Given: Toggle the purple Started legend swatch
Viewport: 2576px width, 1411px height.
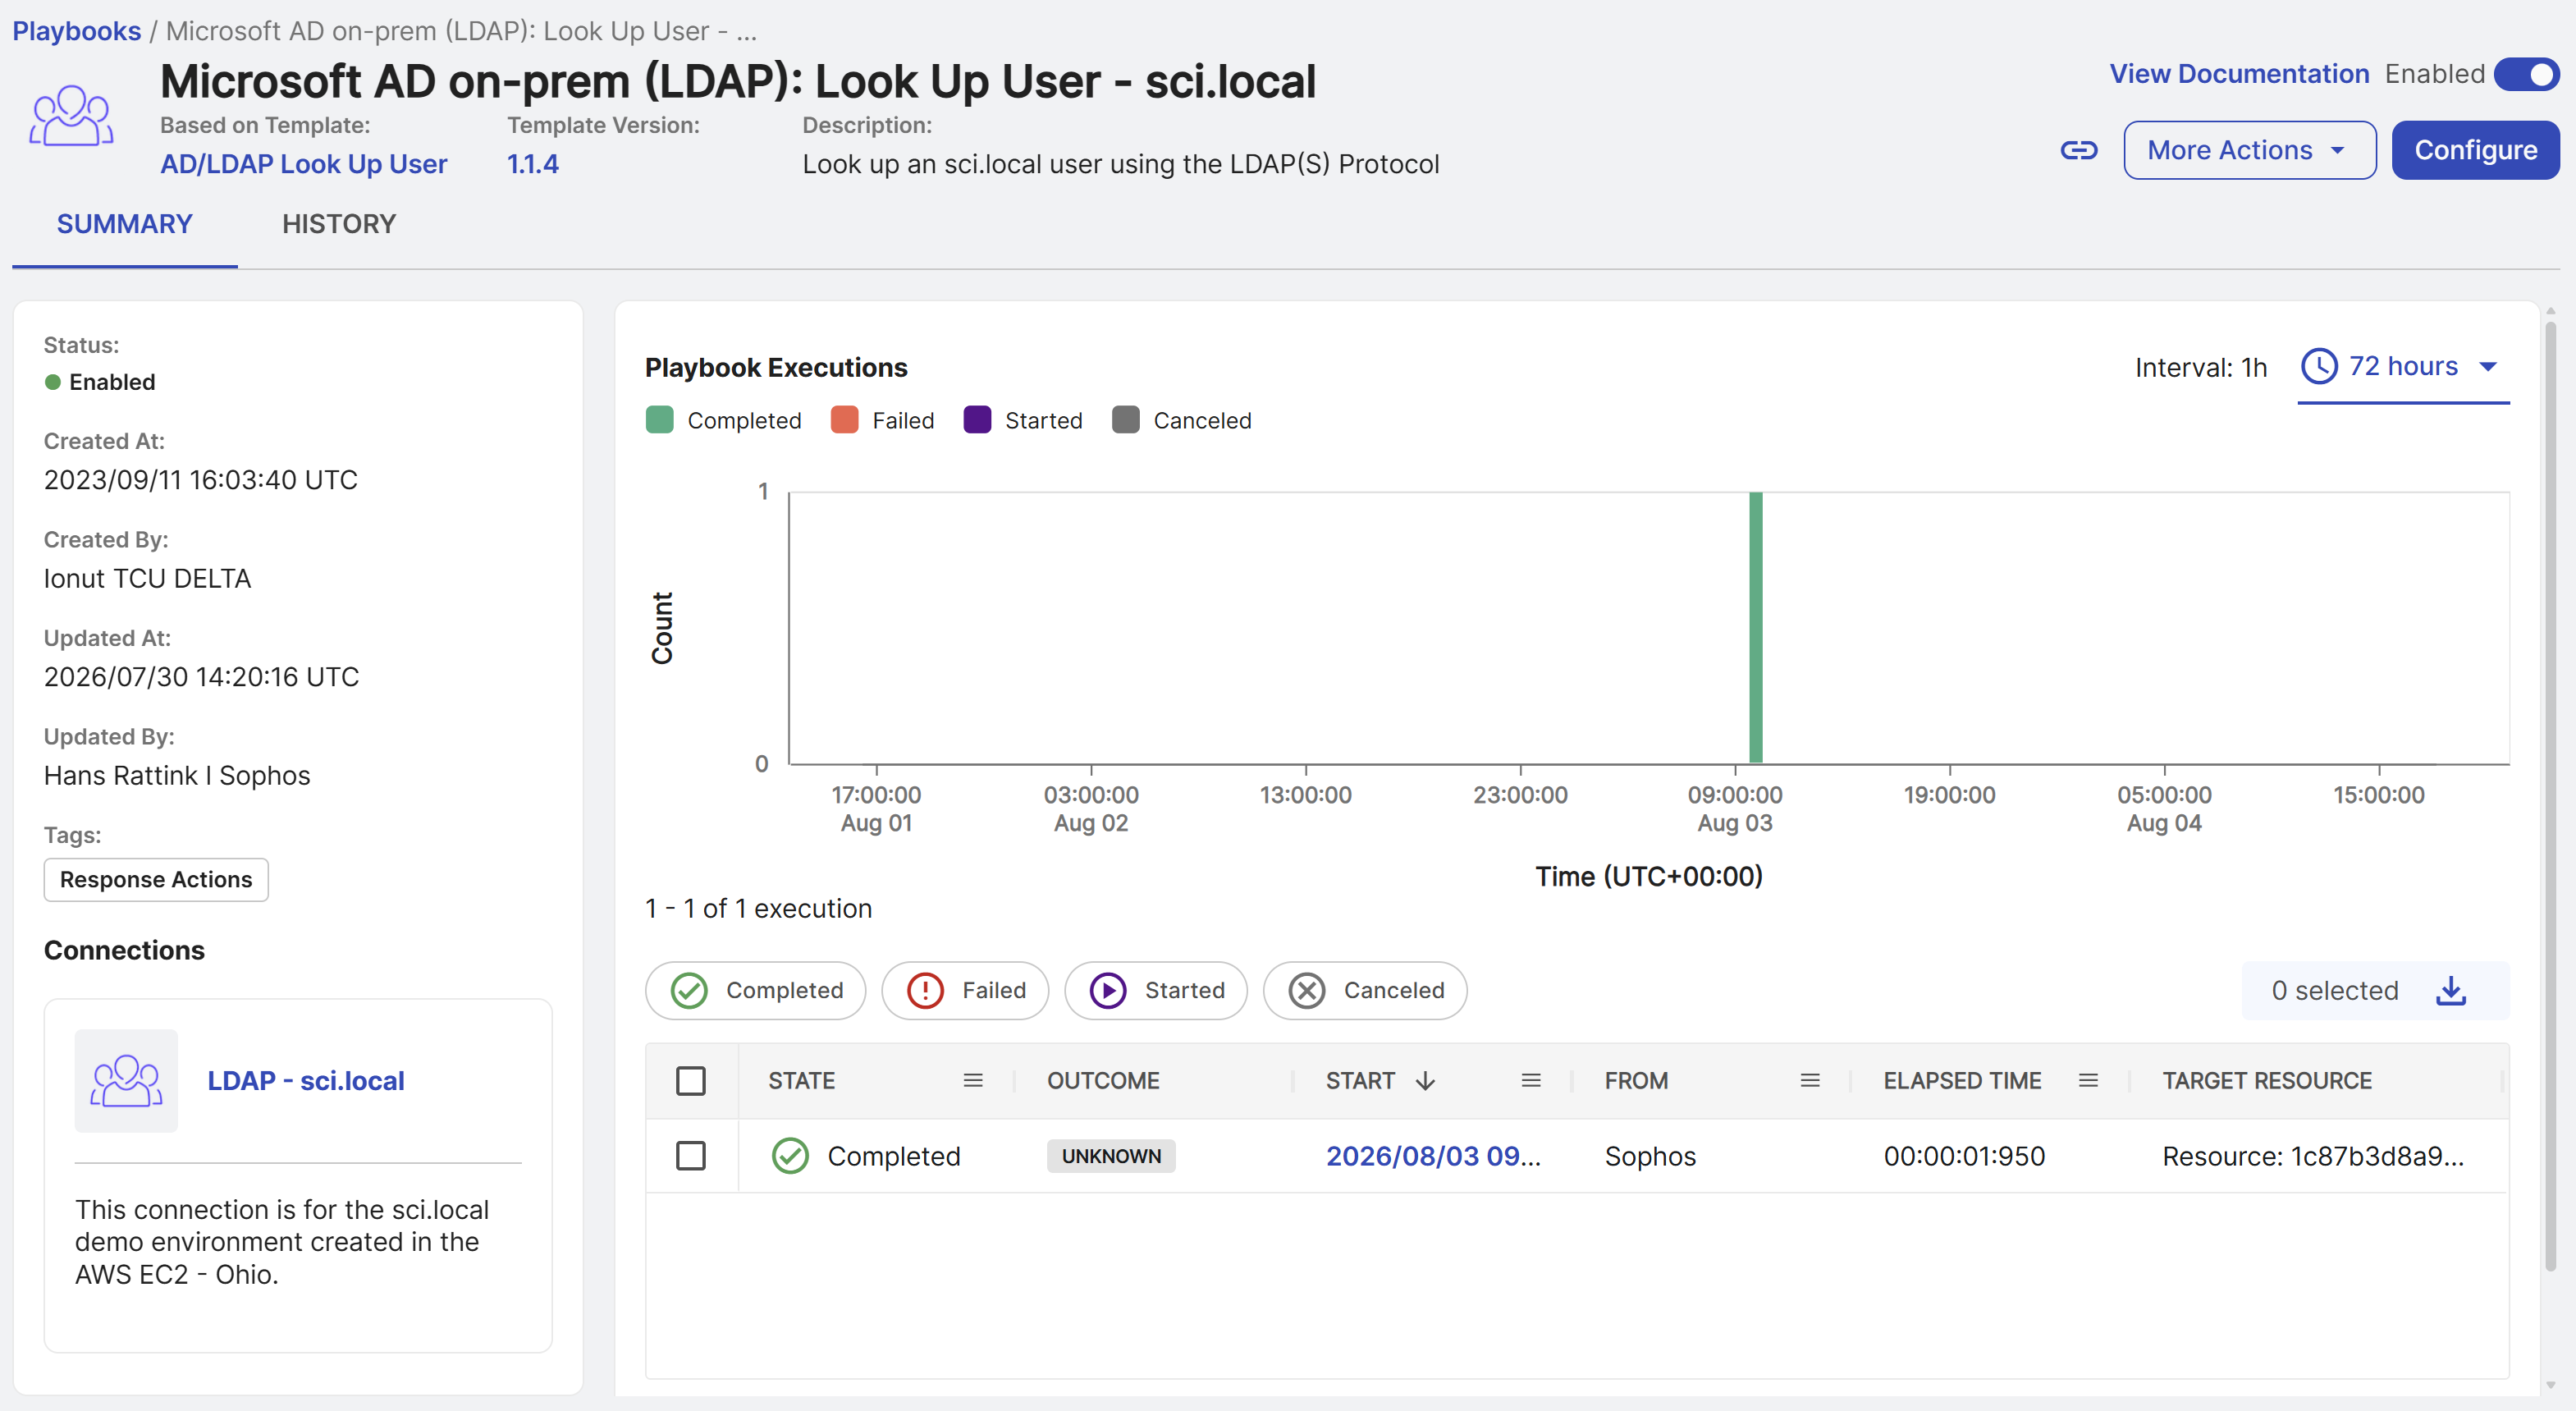Looking at the screenshot, I should [x=977, y=420].
